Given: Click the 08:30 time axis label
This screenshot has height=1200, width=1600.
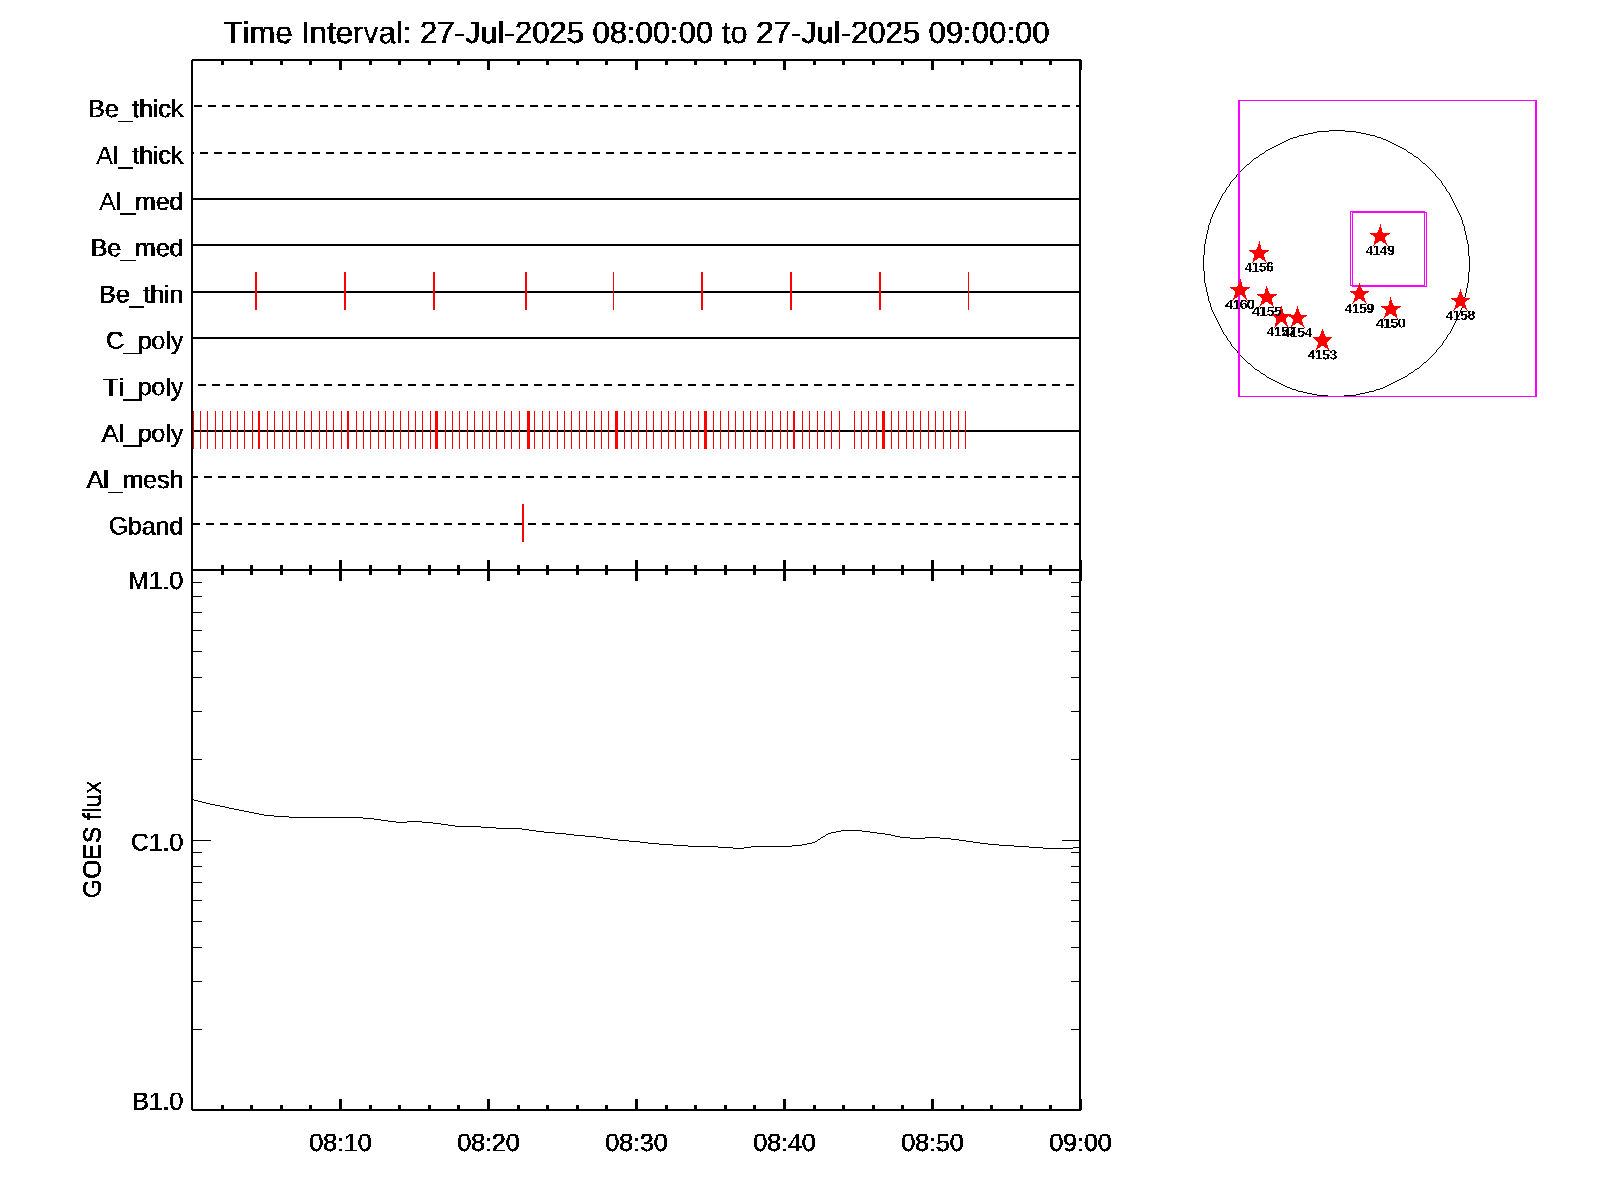Looking at the screenshot, I should (x=636, y=1143).
